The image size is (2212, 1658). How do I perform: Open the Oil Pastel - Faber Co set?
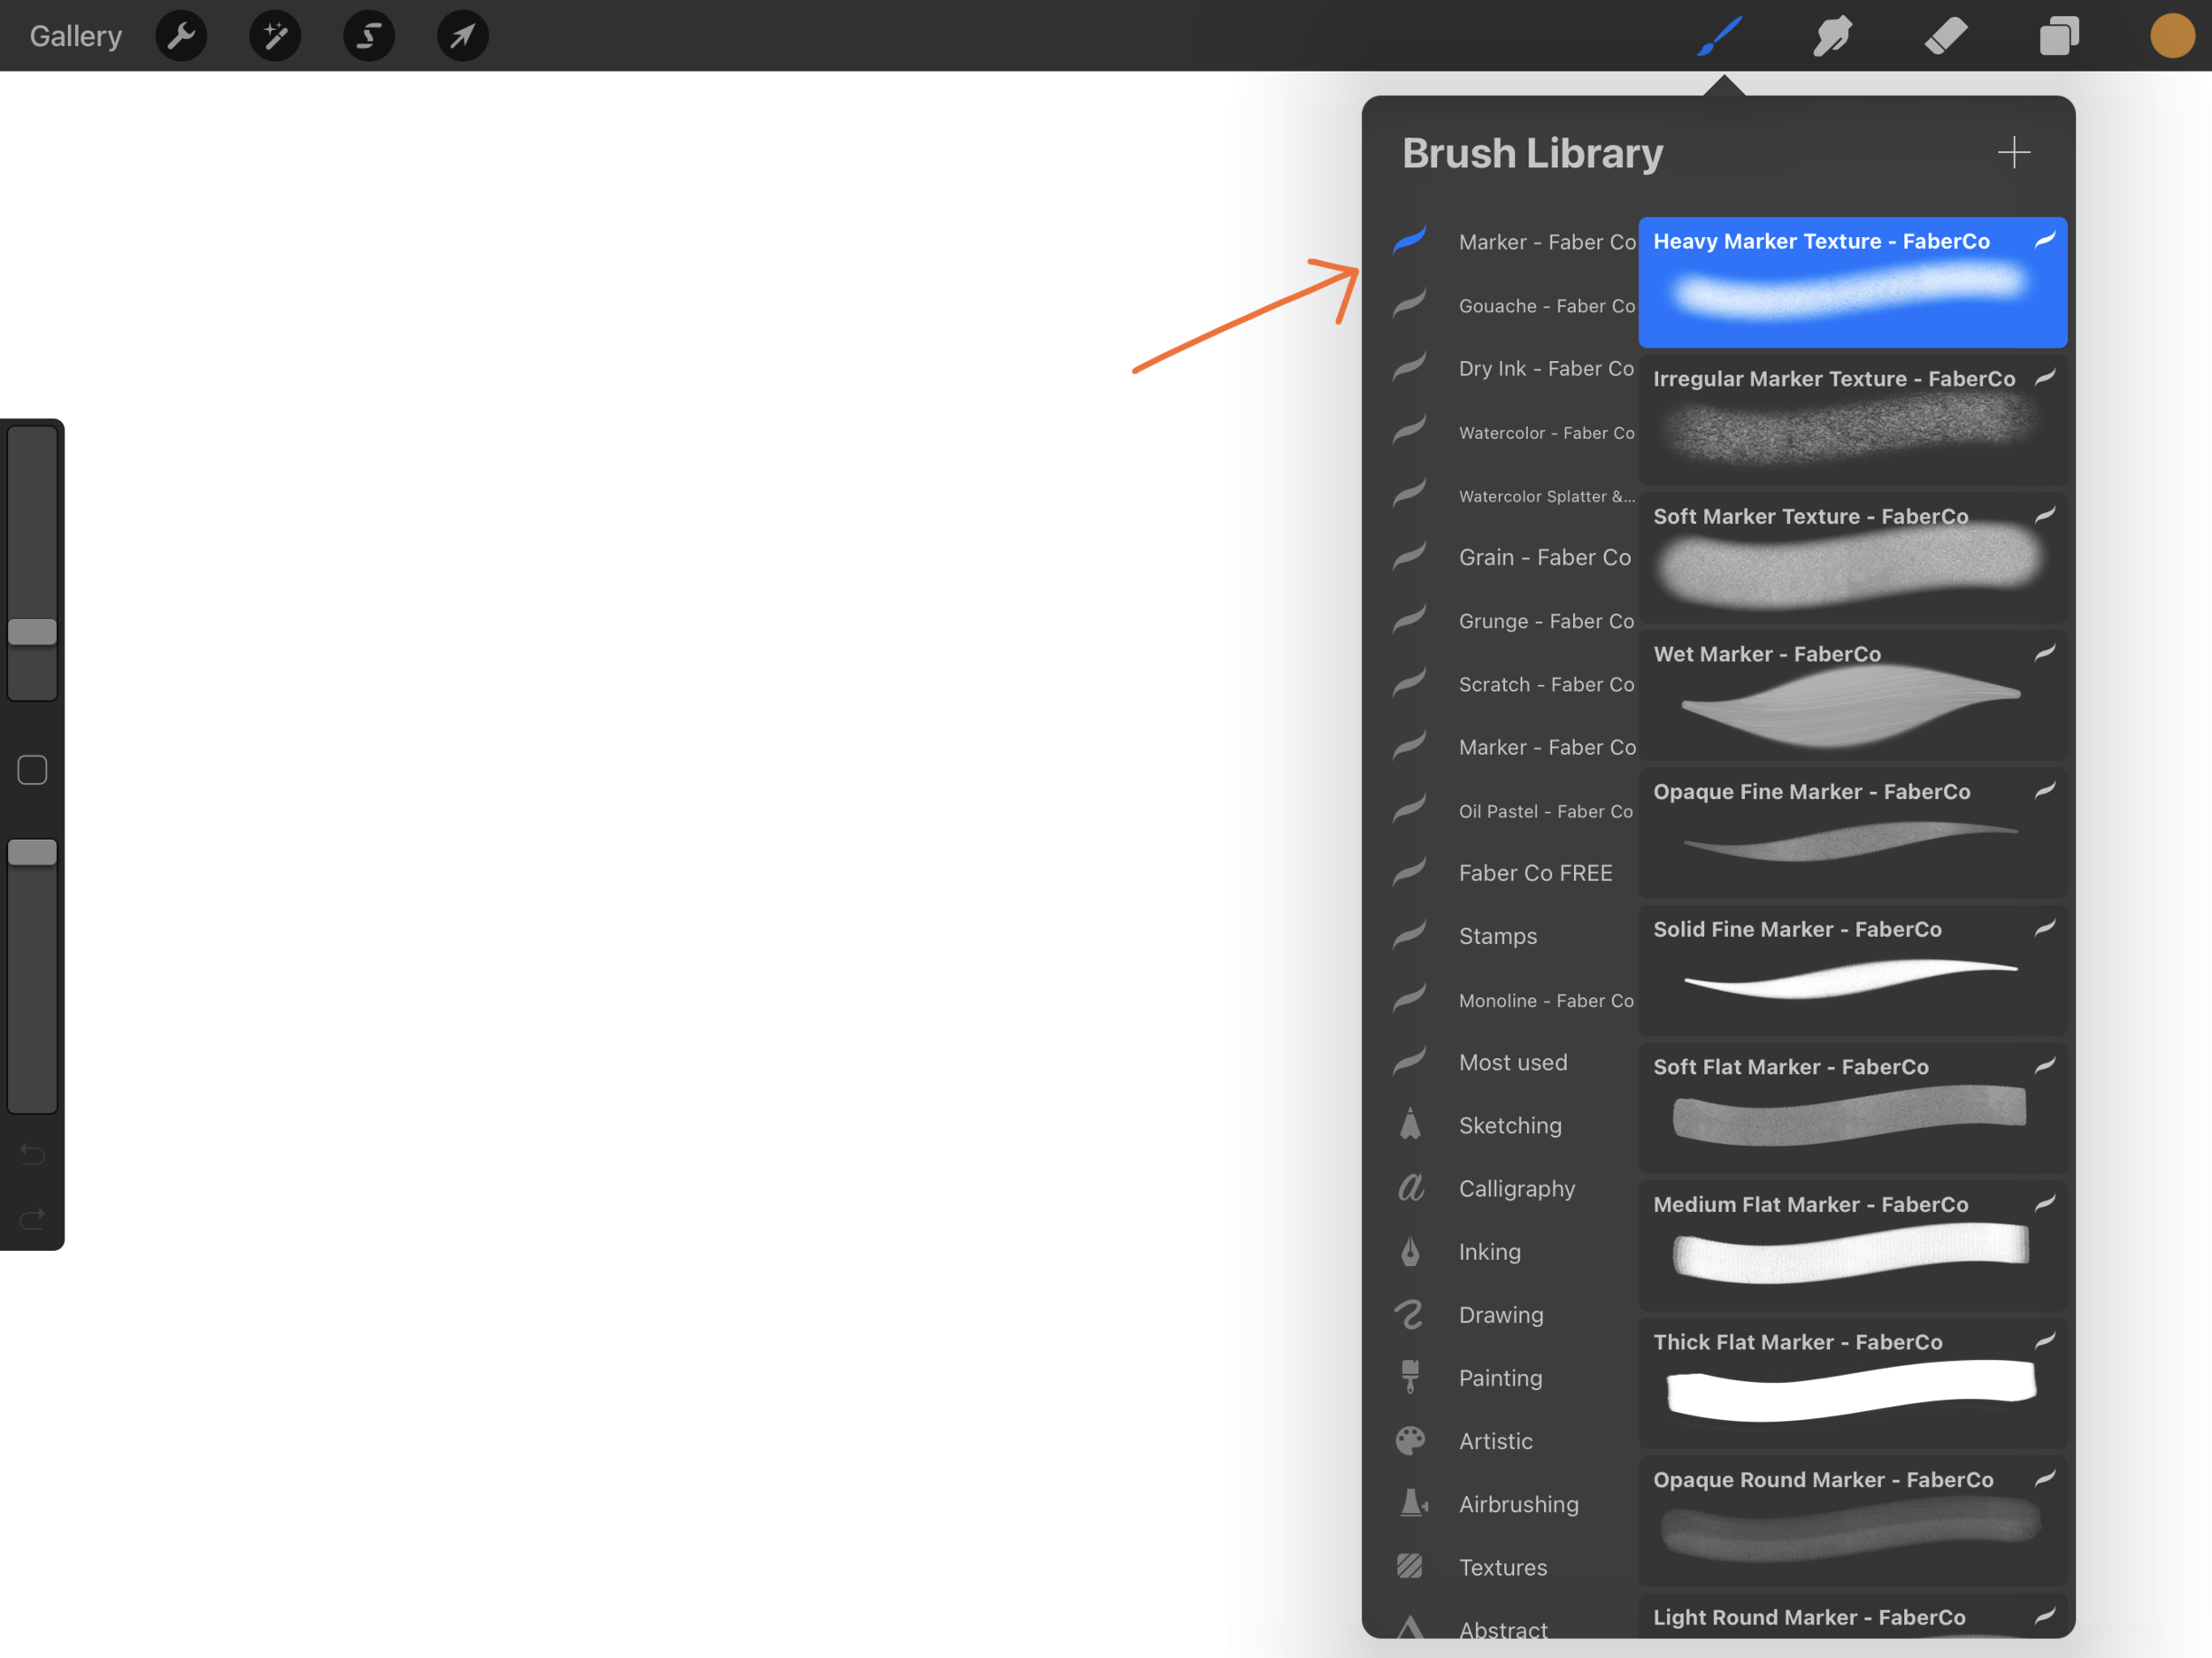click(x=1513, y=811)
